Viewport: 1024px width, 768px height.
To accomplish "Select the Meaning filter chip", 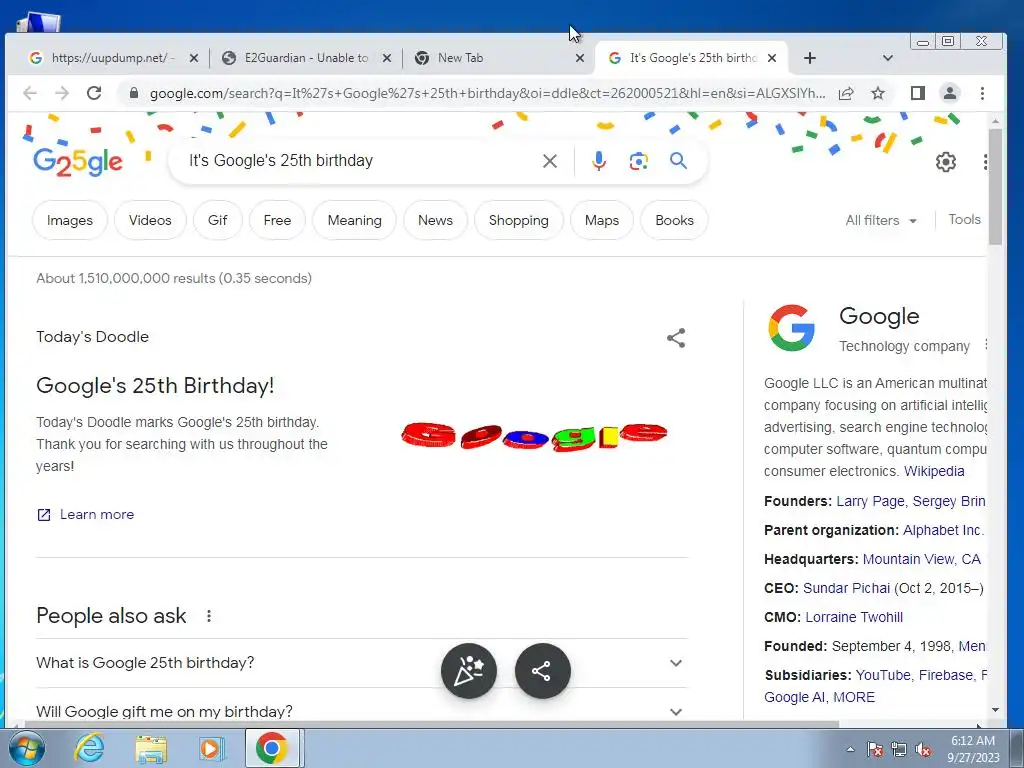I will 355,220.
